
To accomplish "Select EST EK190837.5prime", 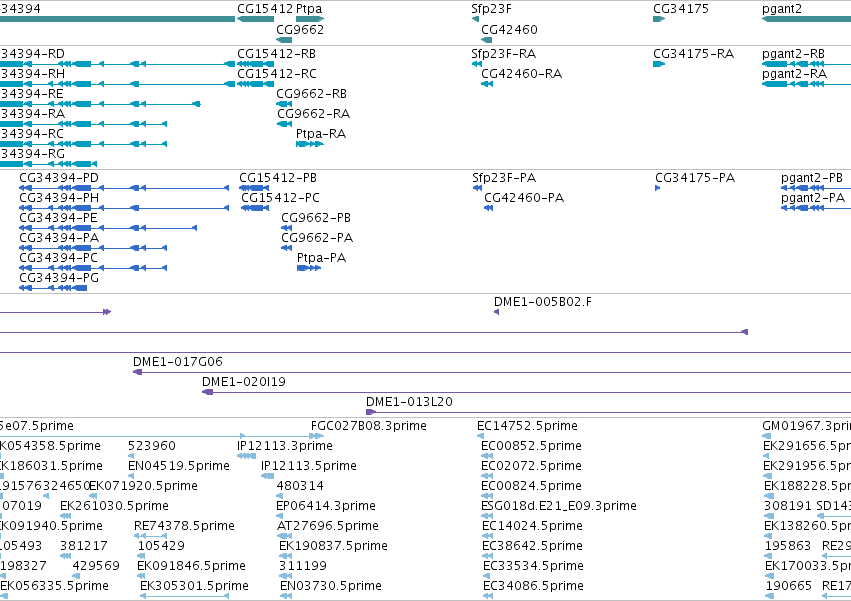I will (x=333, y=546).
